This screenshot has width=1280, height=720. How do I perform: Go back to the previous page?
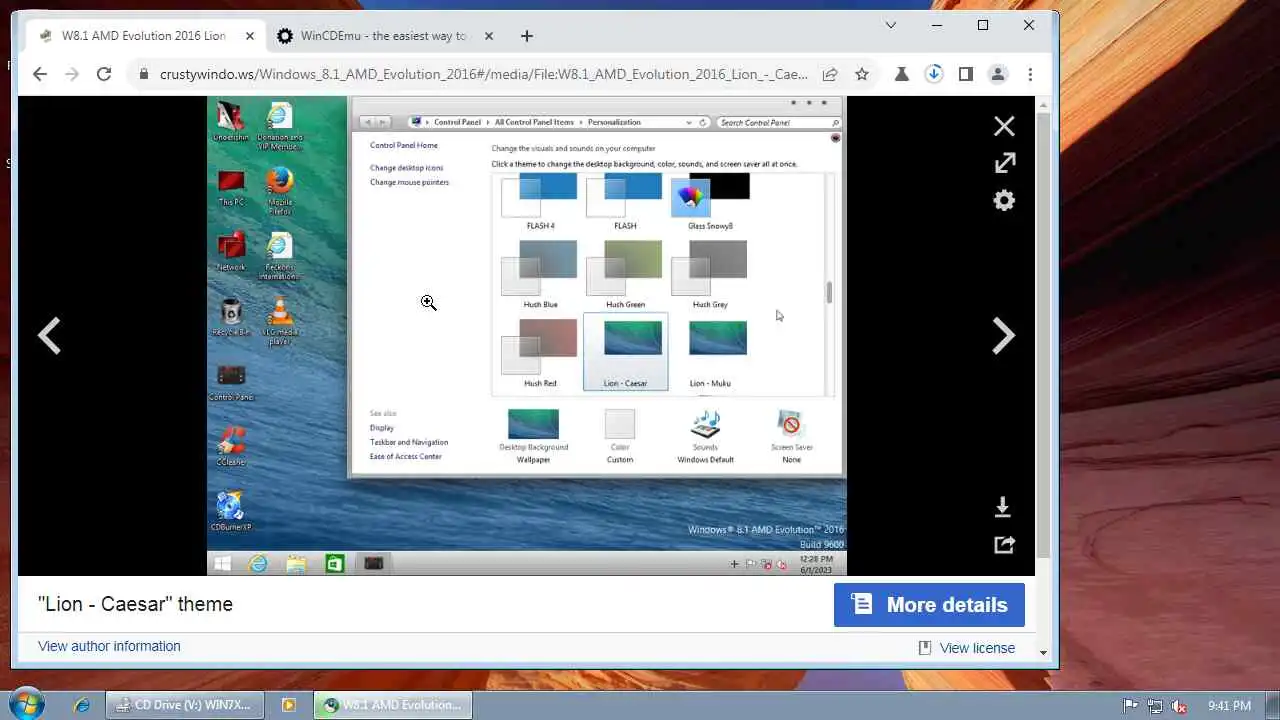click(x=40, y=74)
